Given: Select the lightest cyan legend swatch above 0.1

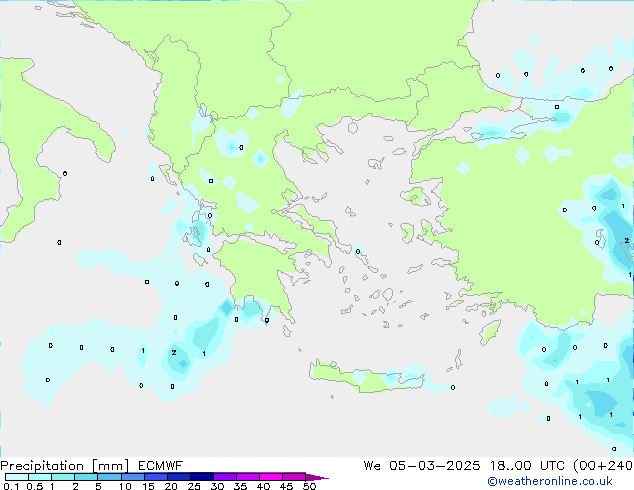Looking at the screenshot, I should pyautogui.click(x=17, y=477).
